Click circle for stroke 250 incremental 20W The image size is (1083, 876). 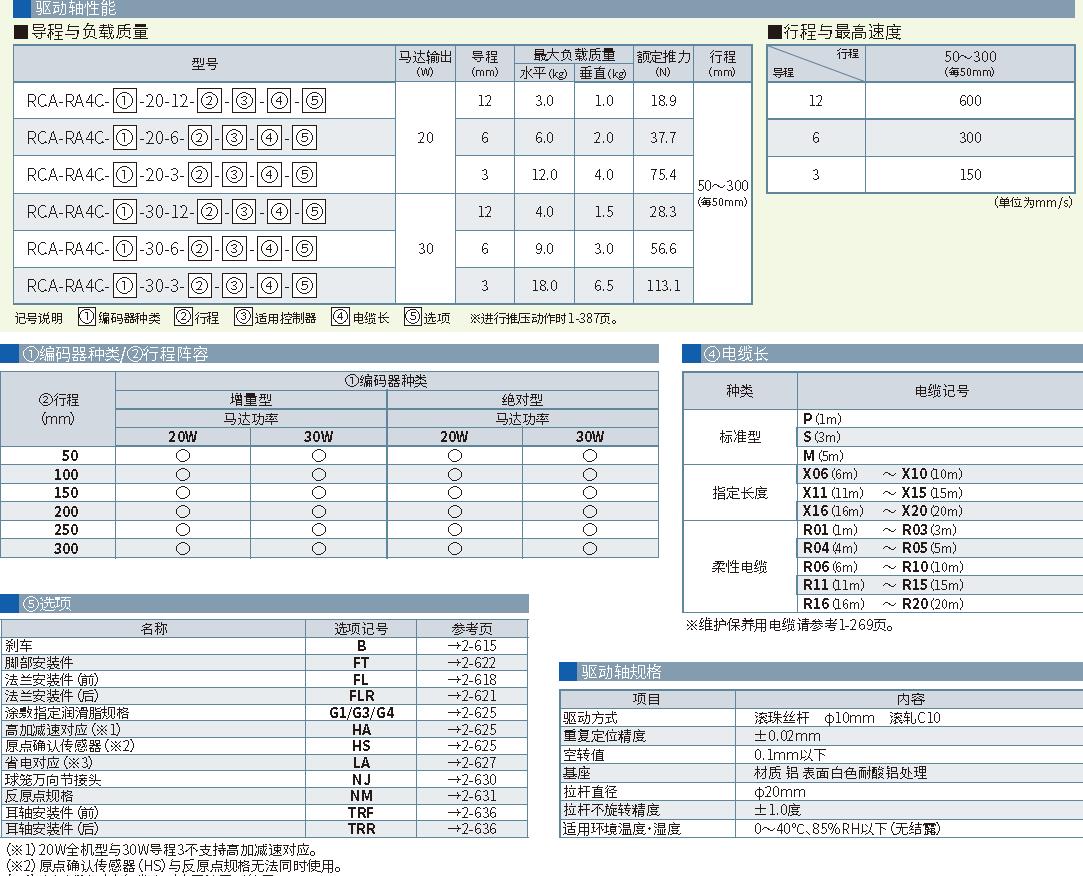[183, 530]
